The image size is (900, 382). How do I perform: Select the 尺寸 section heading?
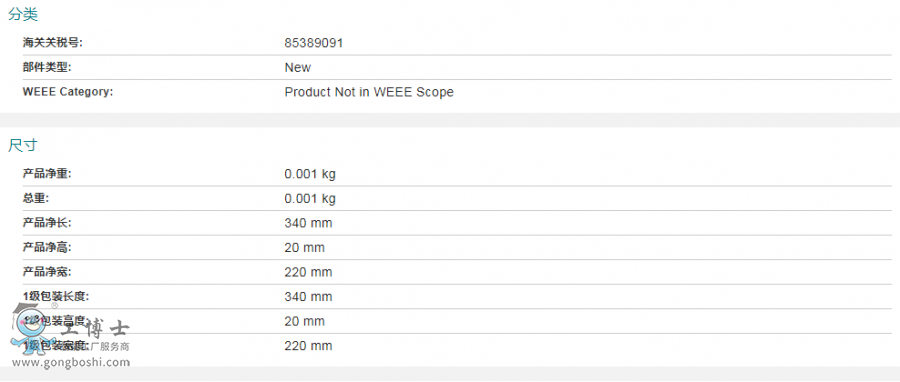[x=23, y=146]
